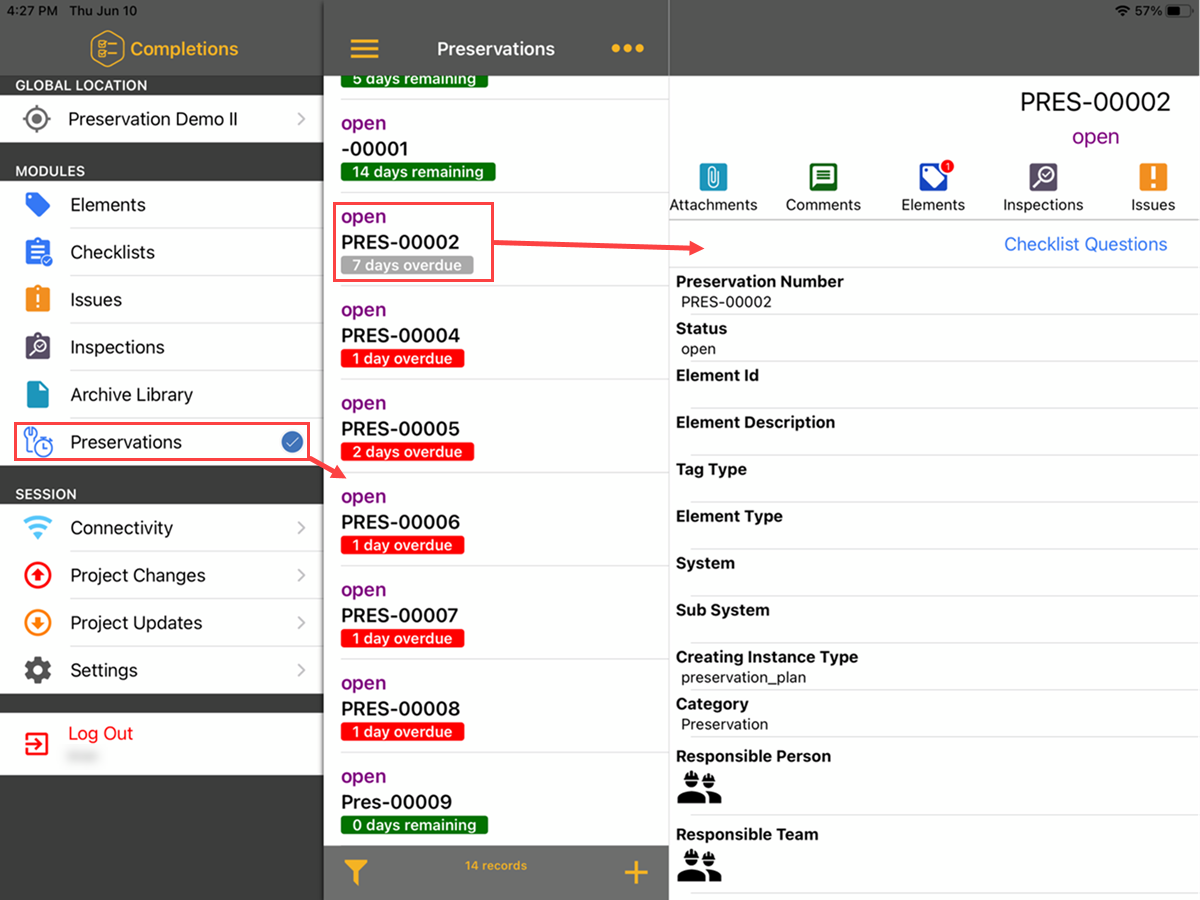This screenshot has width=1200, height=900.
Task: Add a new preservation with plus icon
Action: pos(636,872)
